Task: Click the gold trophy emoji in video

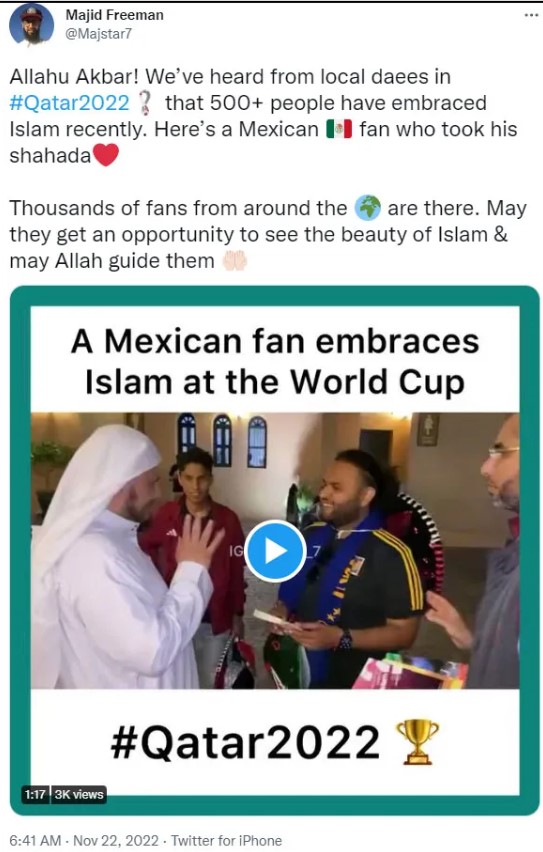Action: 417,742
